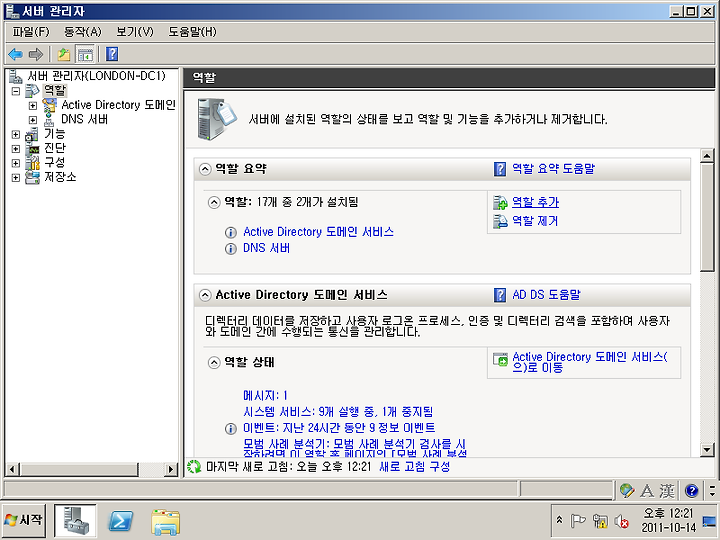720x540 pixels.
Task: Expand the 진단 tree node
Action: pos(16,149)
